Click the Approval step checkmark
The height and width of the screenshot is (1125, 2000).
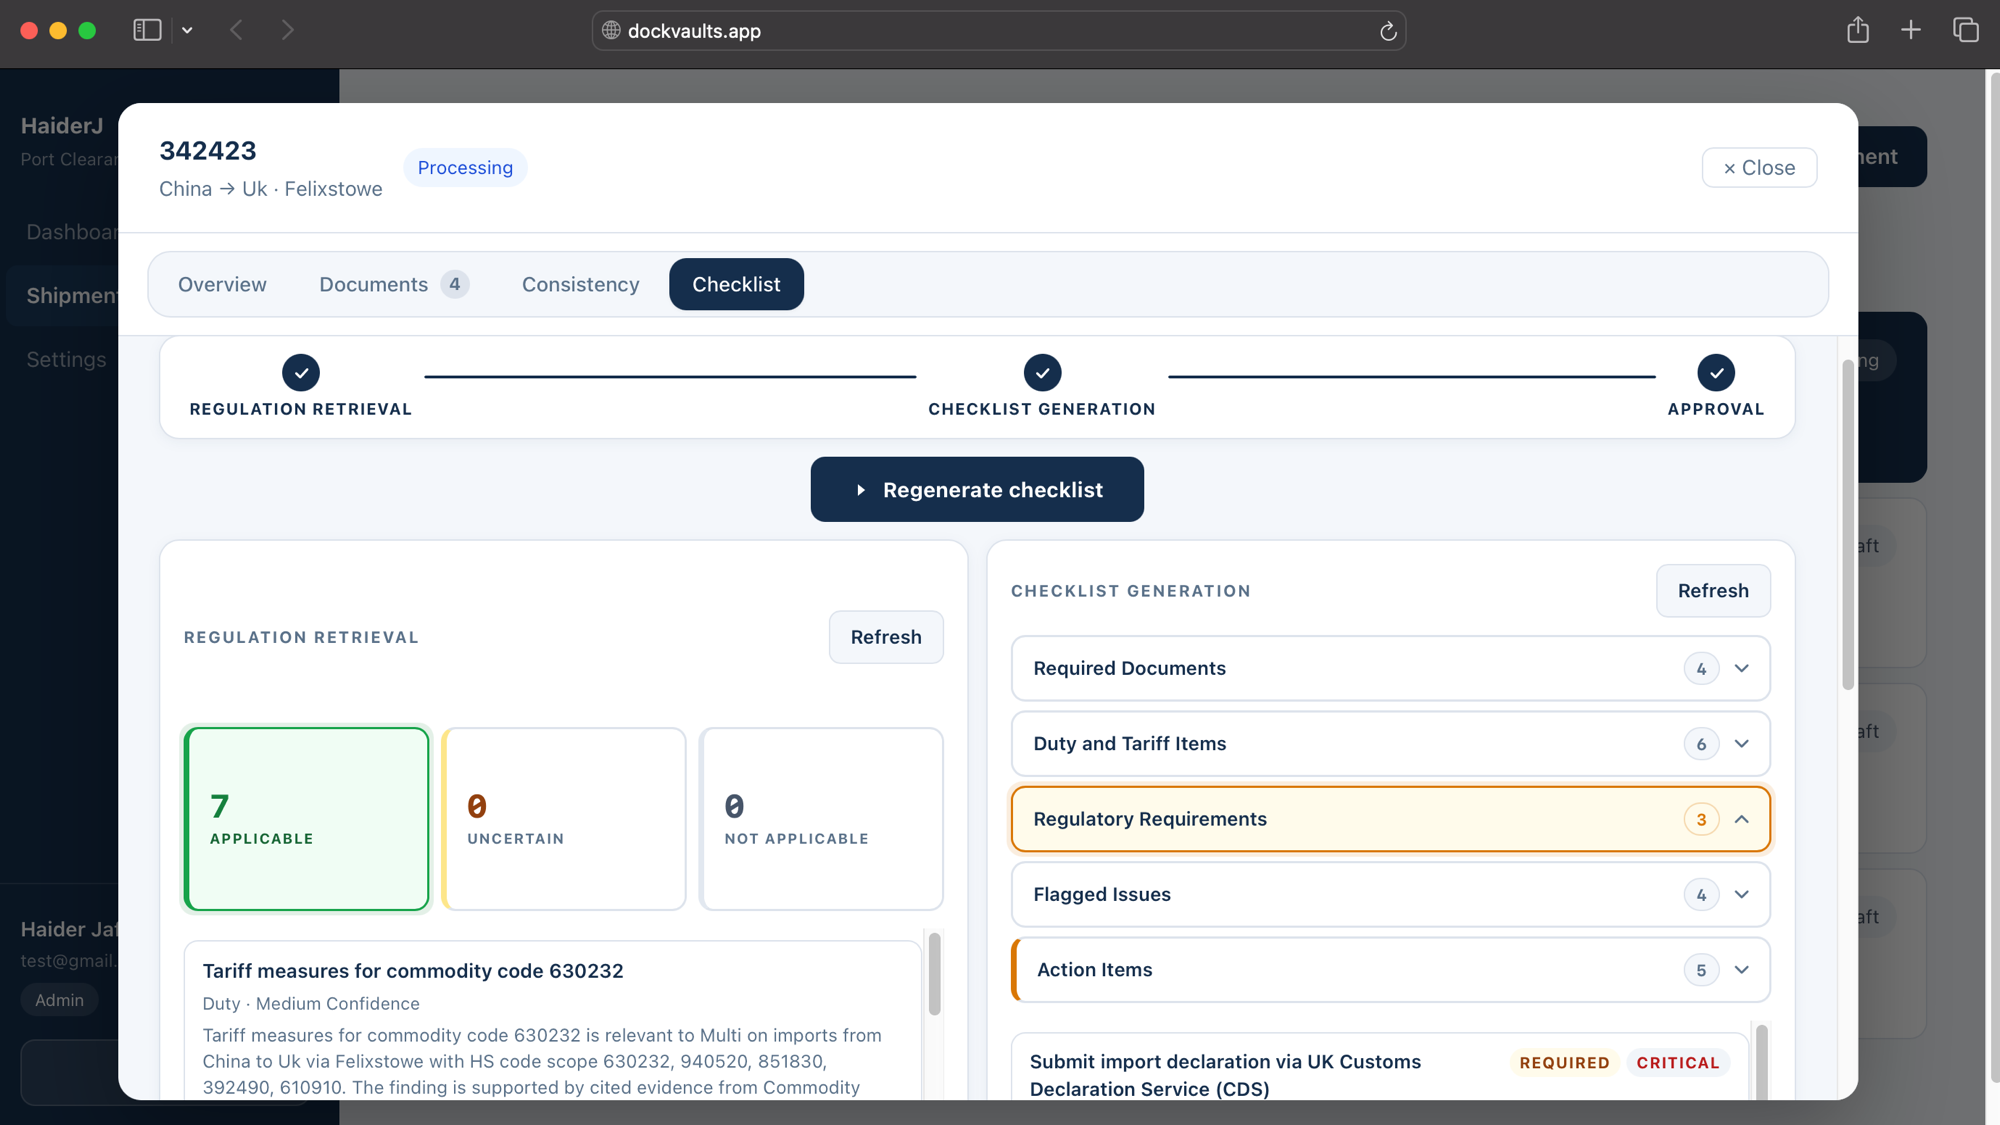pos(1716,372)
